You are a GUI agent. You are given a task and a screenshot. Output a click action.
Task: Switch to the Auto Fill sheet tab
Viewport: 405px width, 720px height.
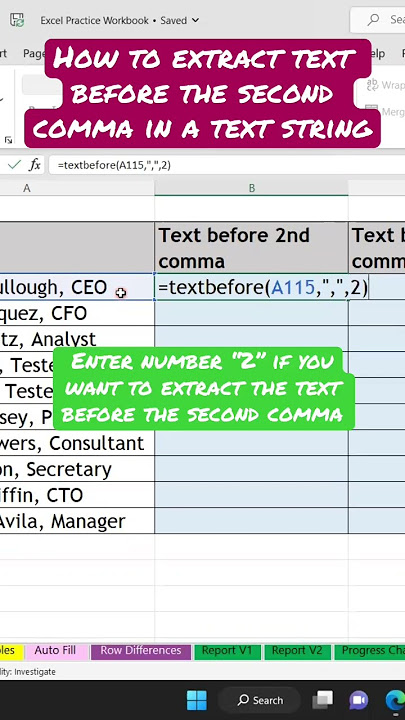(55, 651)
